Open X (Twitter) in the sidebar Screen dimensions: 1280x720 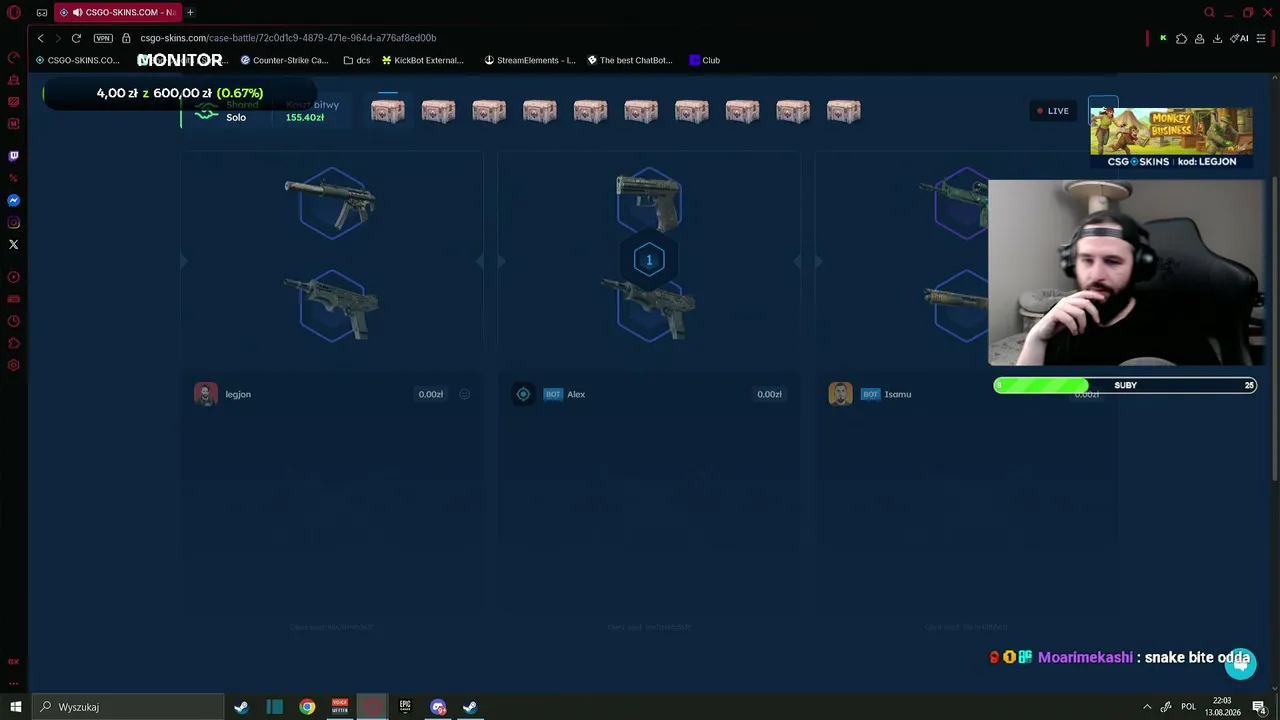pos(14,245)
